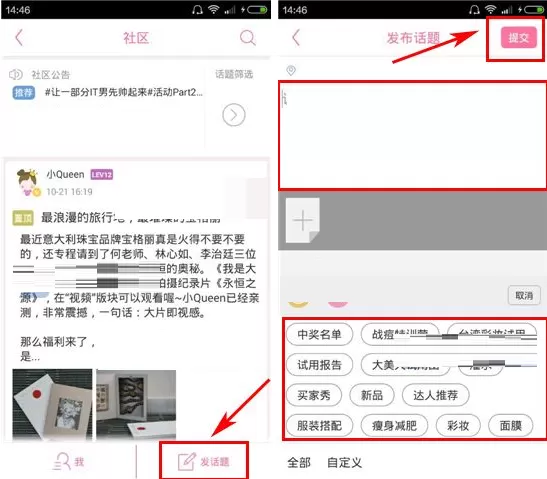Select the 中奖名单 tag

319,335
